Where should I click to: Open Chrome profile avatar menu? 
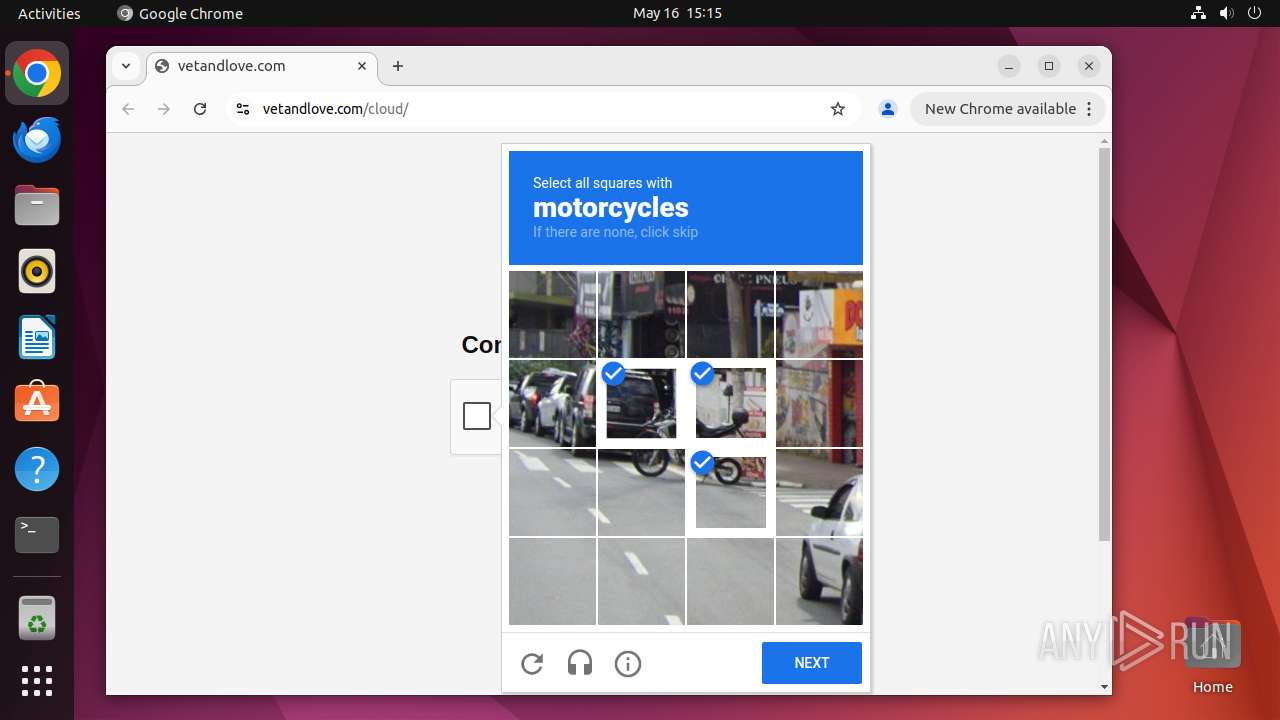[x=887, y=109]
